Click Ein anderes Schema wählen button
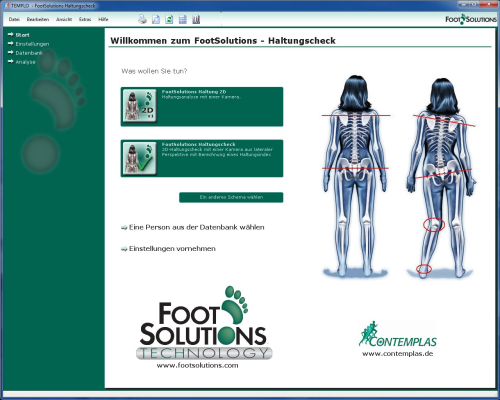Image resolution: width=500 pixels, height=400 pixels. coord(231,197)
